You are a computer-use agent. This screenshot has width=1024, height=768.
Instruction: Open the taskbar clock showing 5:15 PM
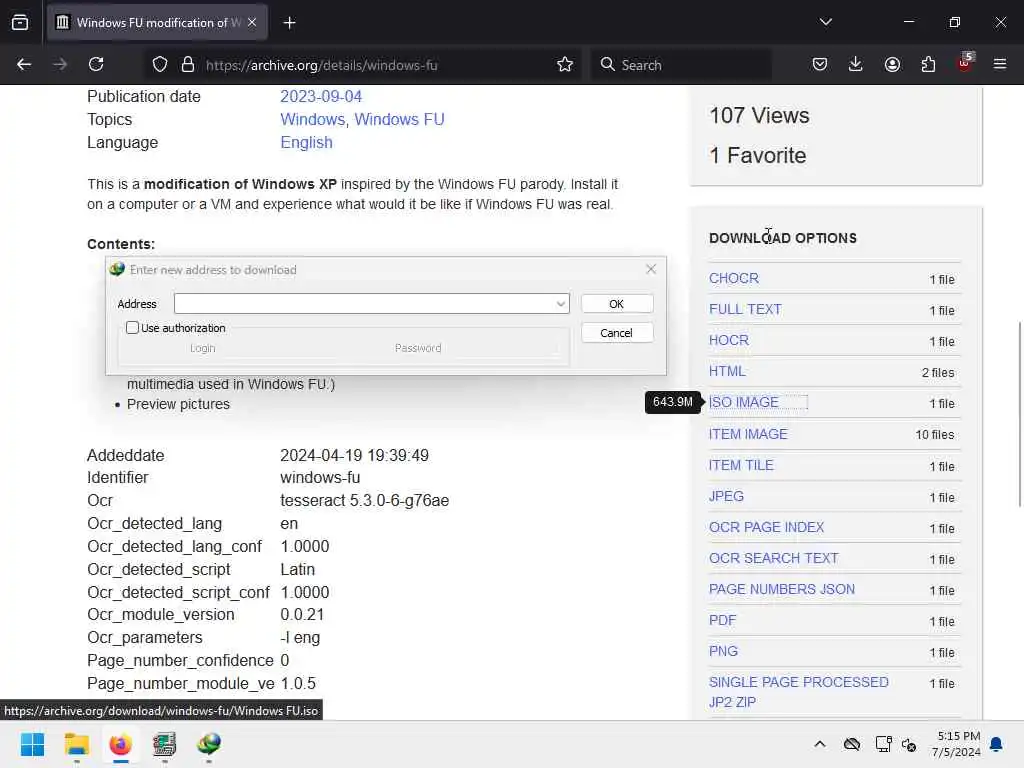click(956, 744)
